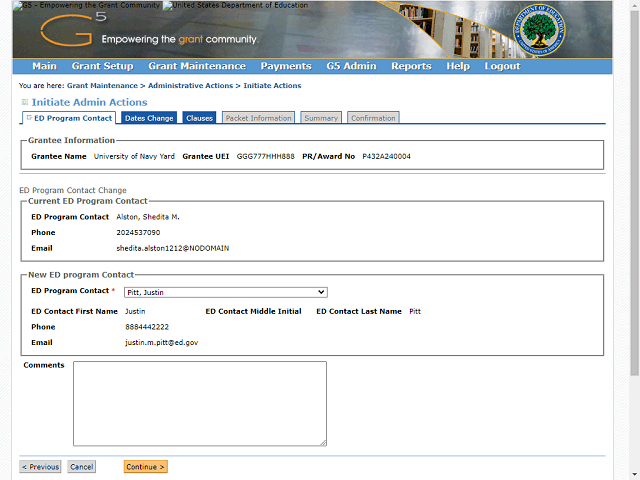Select the ED Program Contact tab
The image size is (640, 480).
point(69,118)
